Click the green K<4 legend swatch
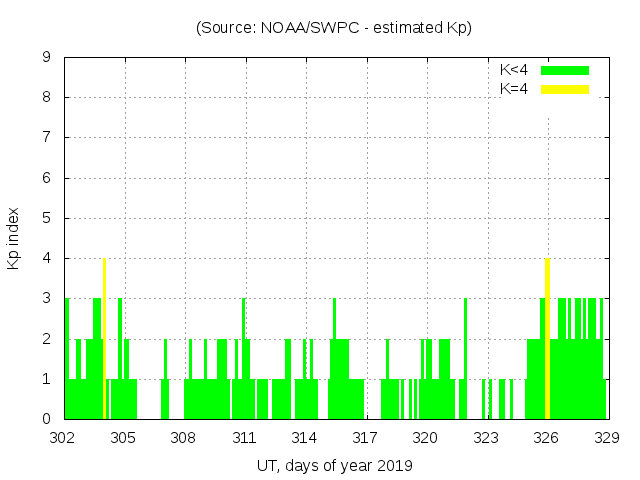 tap(565, 70)
